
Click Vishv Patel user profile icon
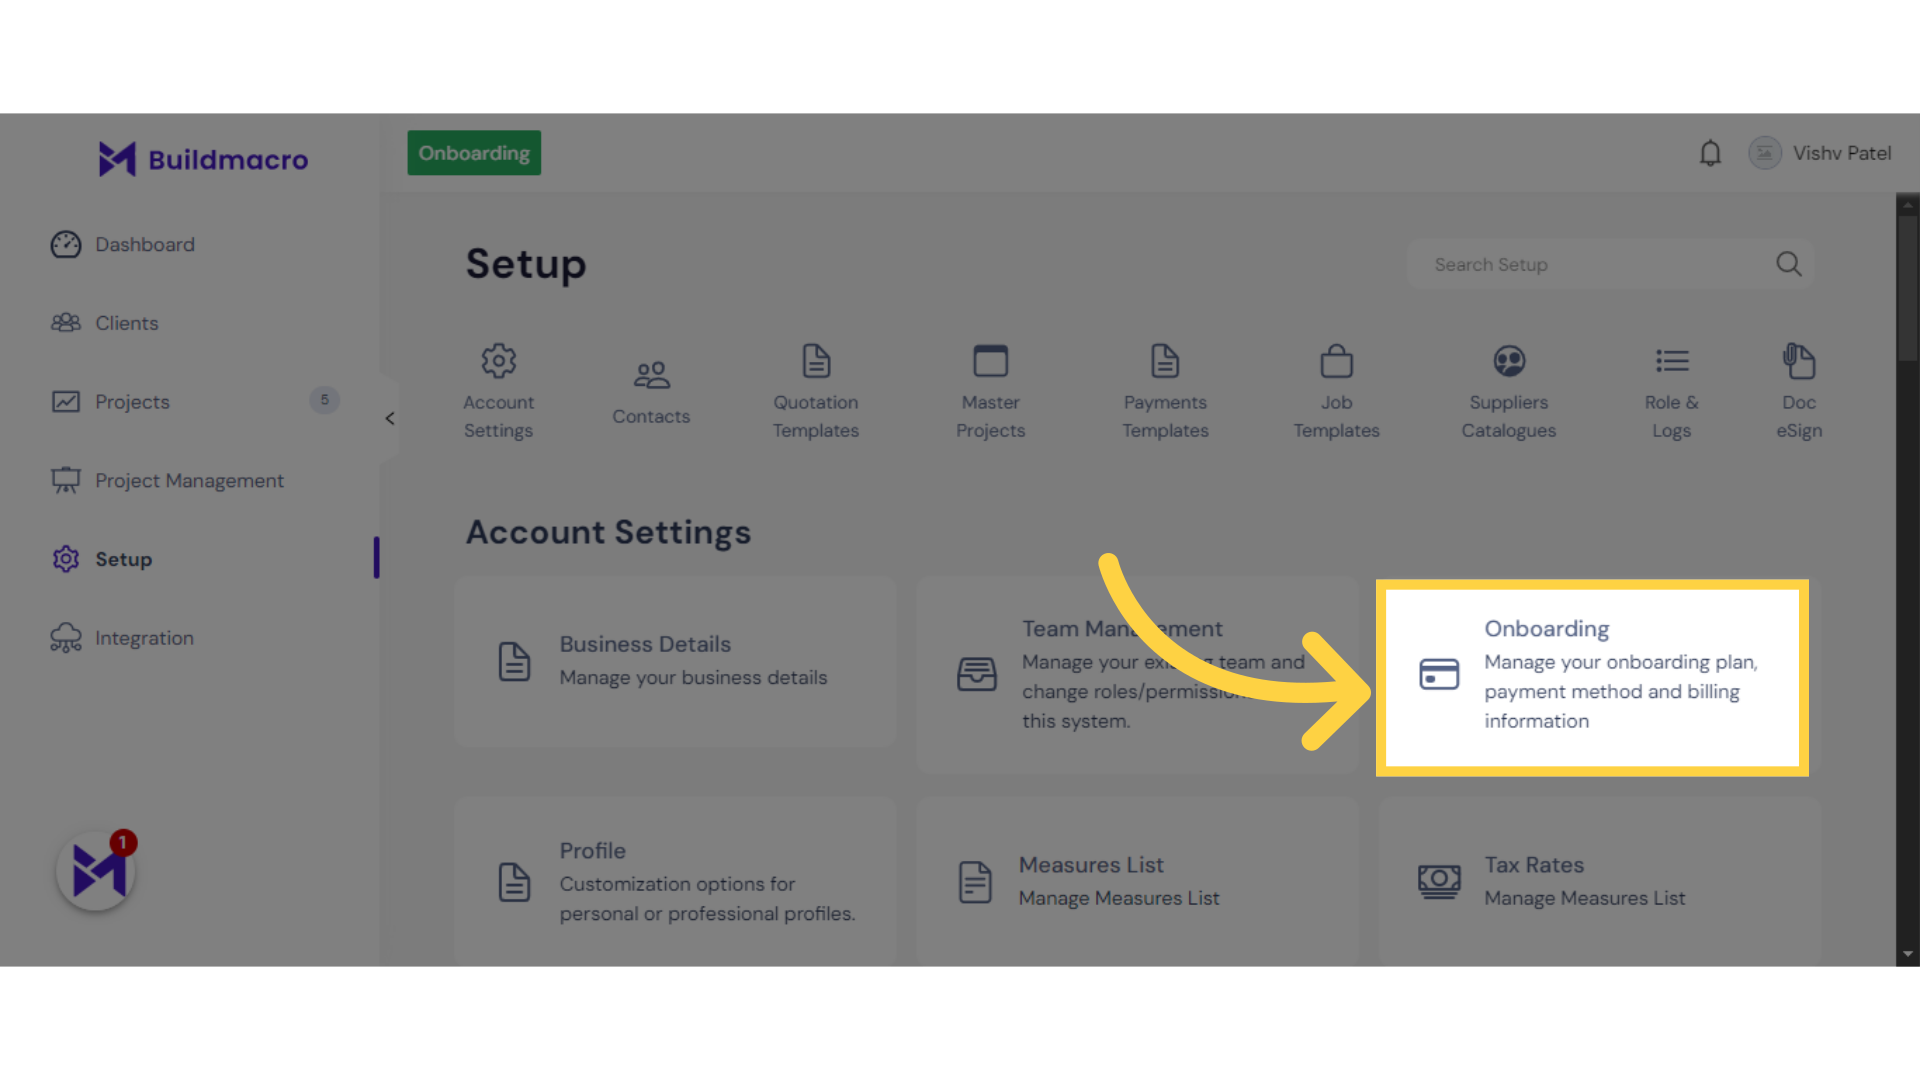coord(1764,153)
